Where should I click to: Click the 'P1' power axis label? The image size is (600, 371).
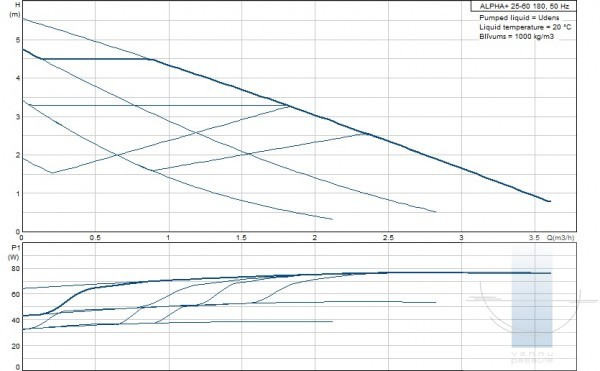15,247
